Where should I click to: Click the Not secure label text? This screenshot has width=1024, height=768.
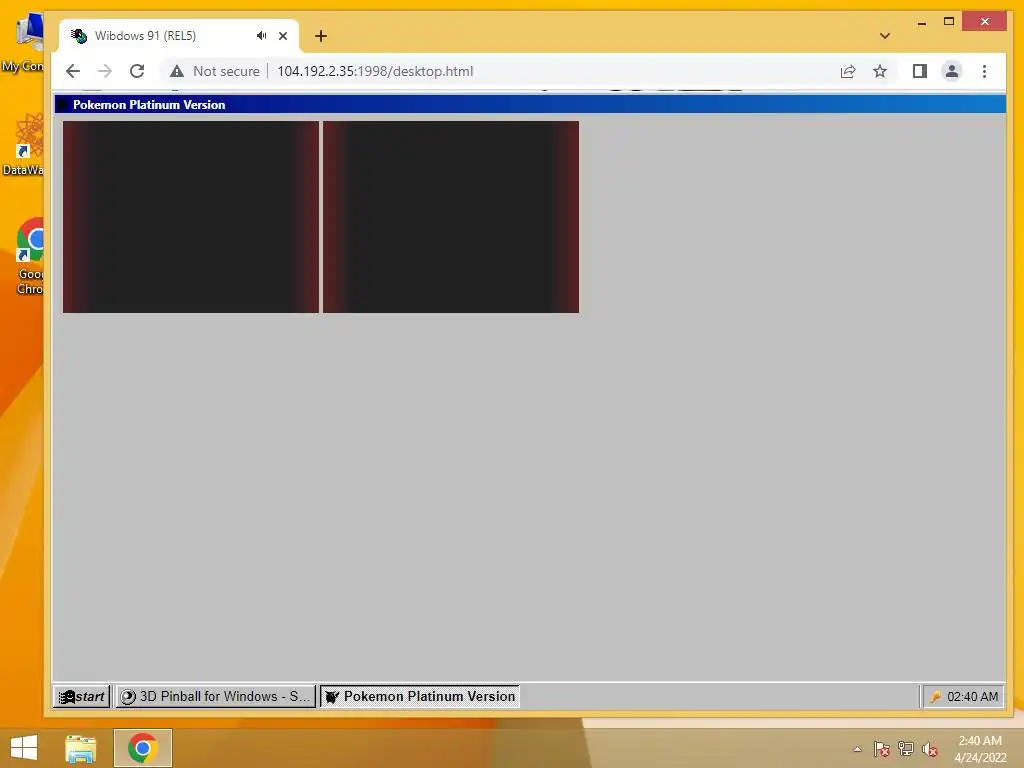pos(226,71)
